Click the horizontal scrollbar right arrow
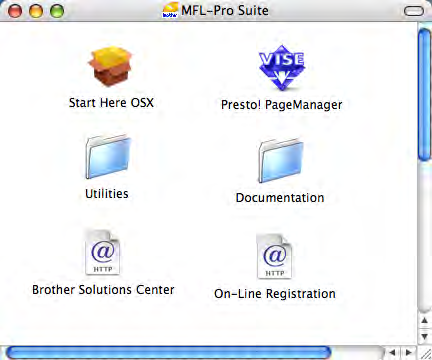432x360 pixels. 408,352
